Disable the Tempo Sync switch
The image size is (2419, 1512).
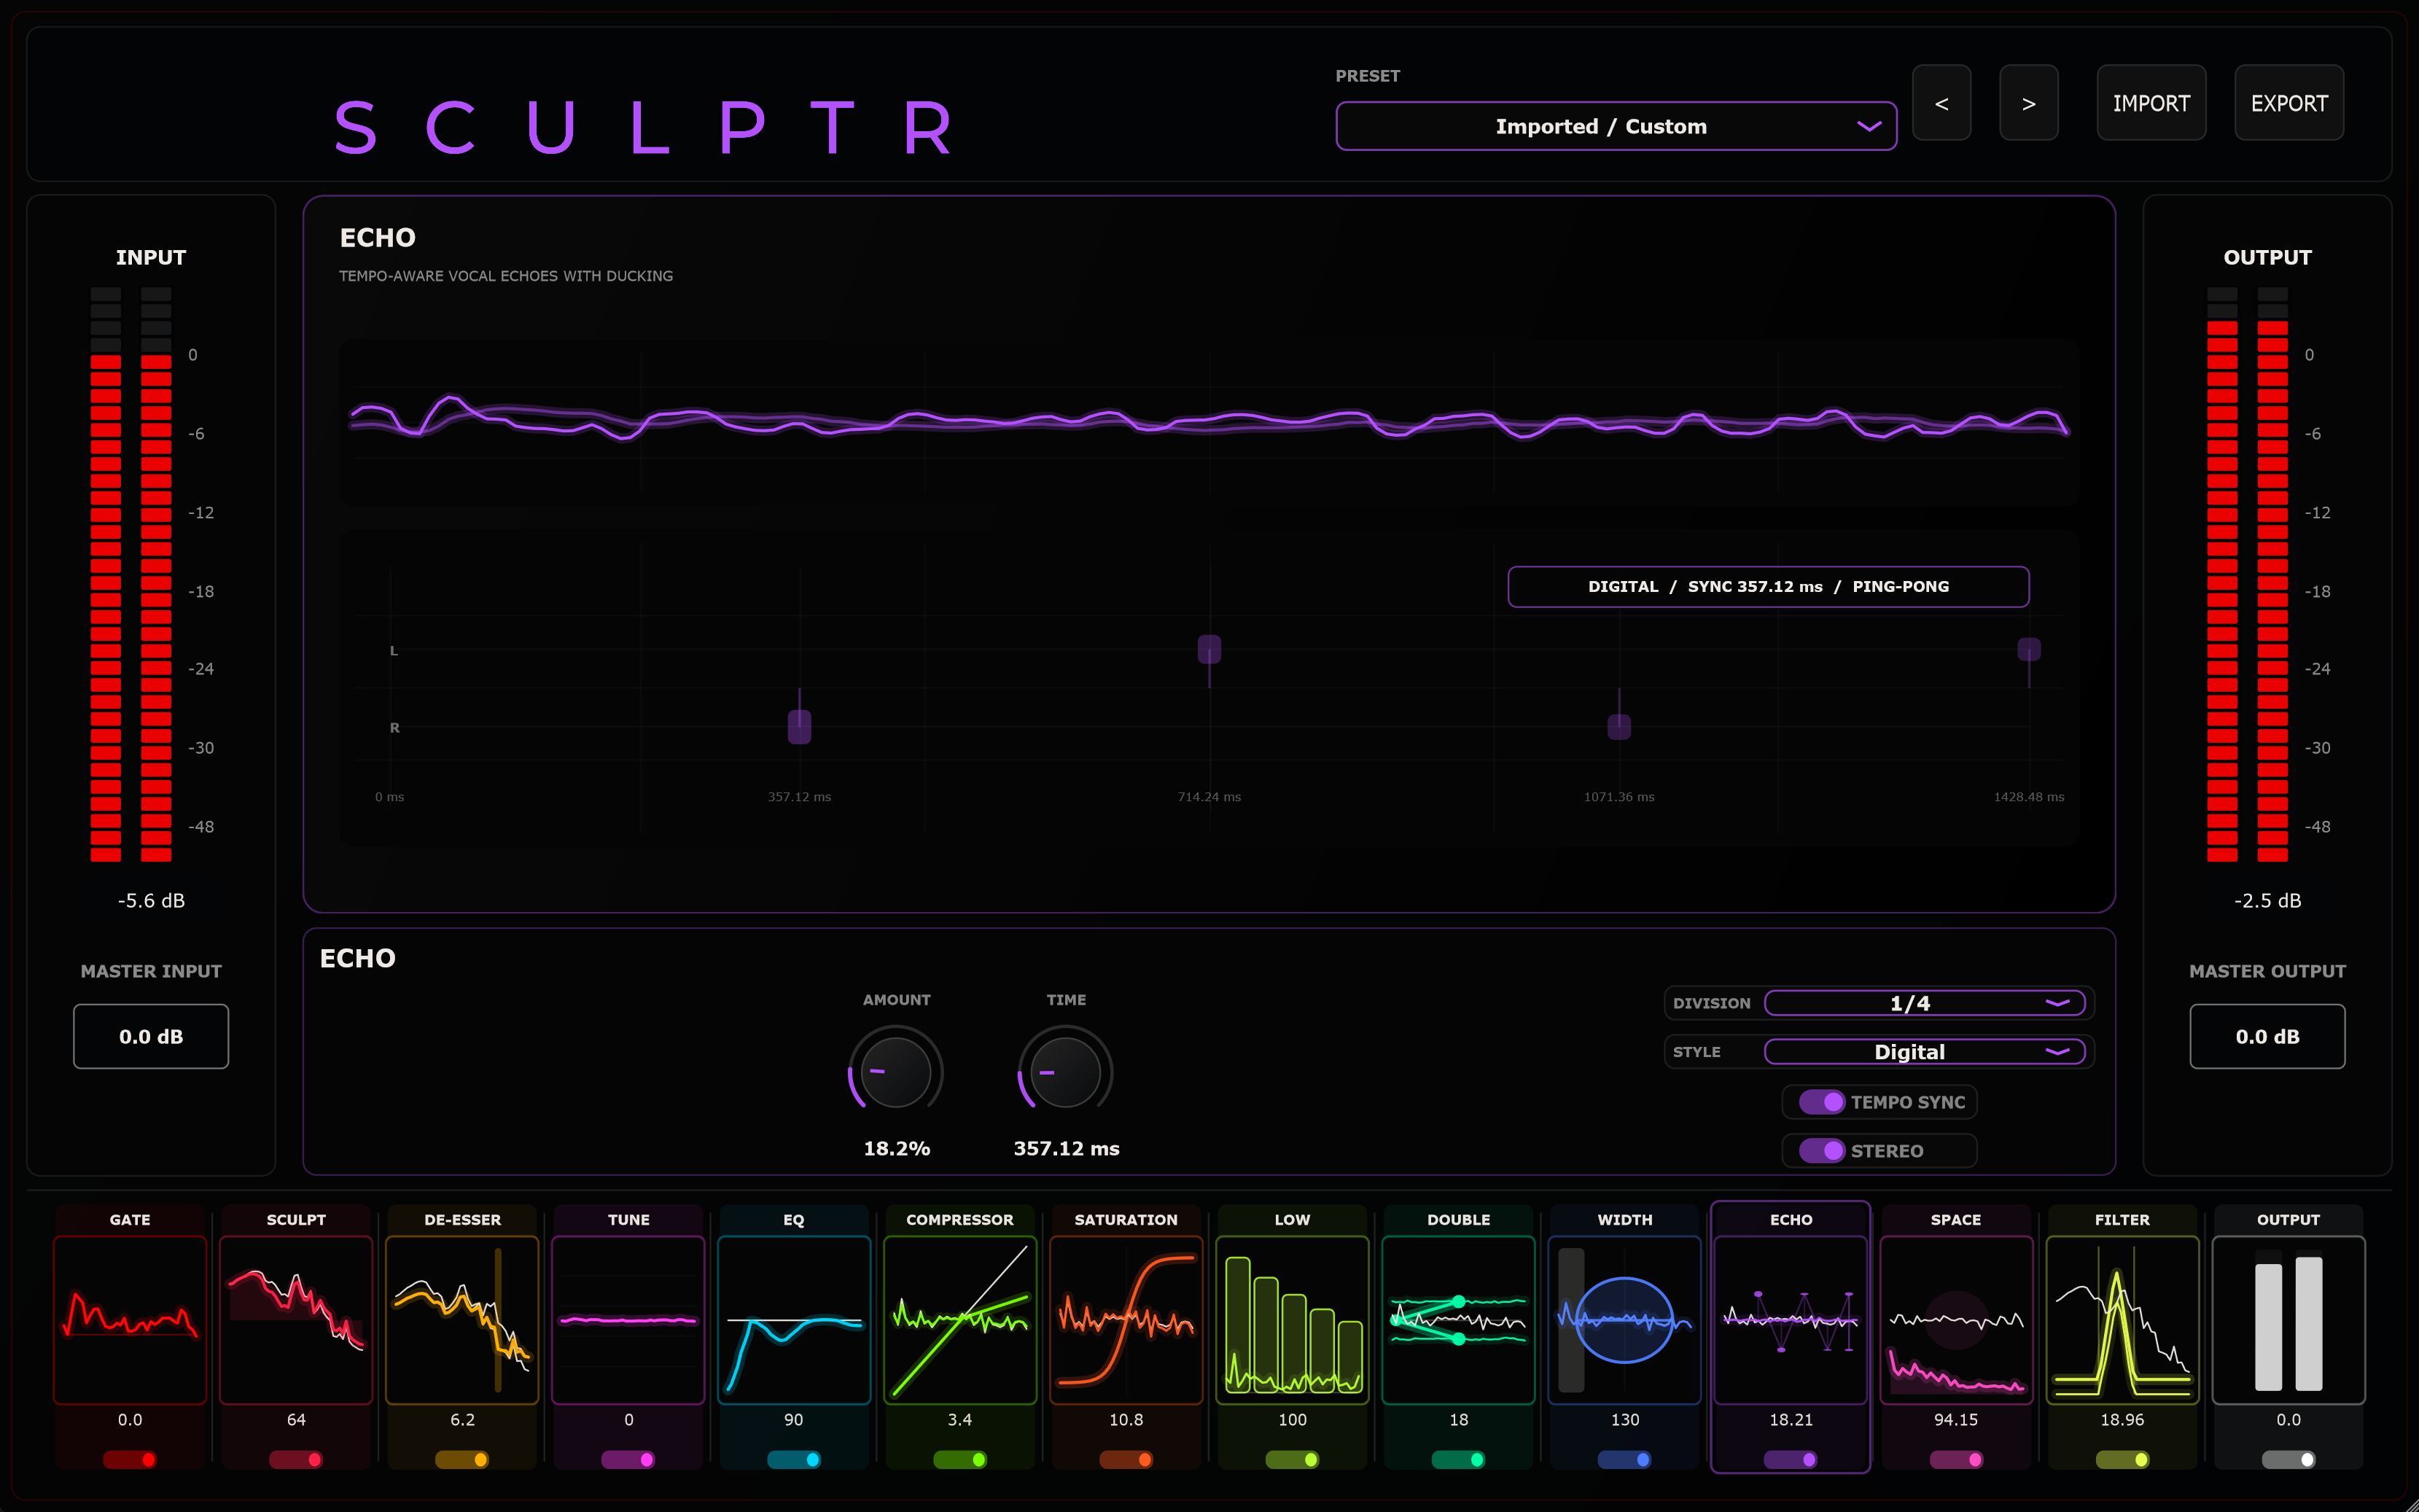(1822, 1102)
